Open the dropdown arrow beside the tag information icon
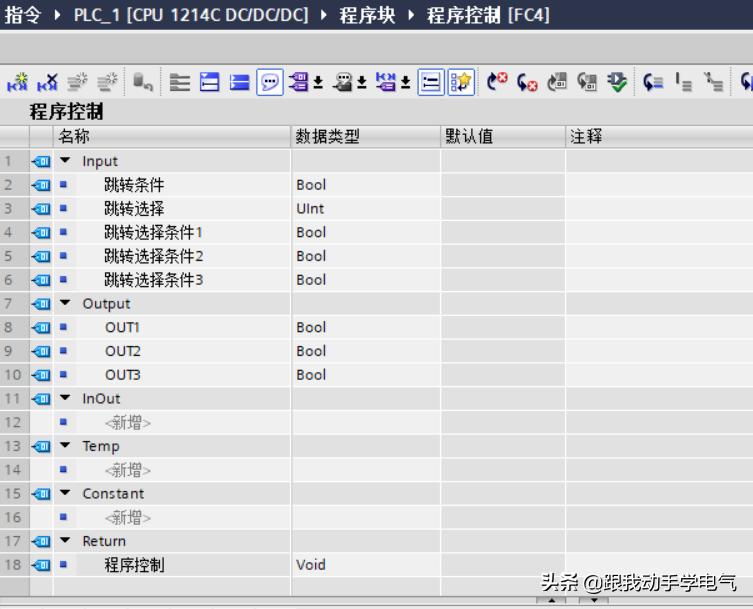Image resolution: width=753 pixels, height=609 pixels. point(362,83)
